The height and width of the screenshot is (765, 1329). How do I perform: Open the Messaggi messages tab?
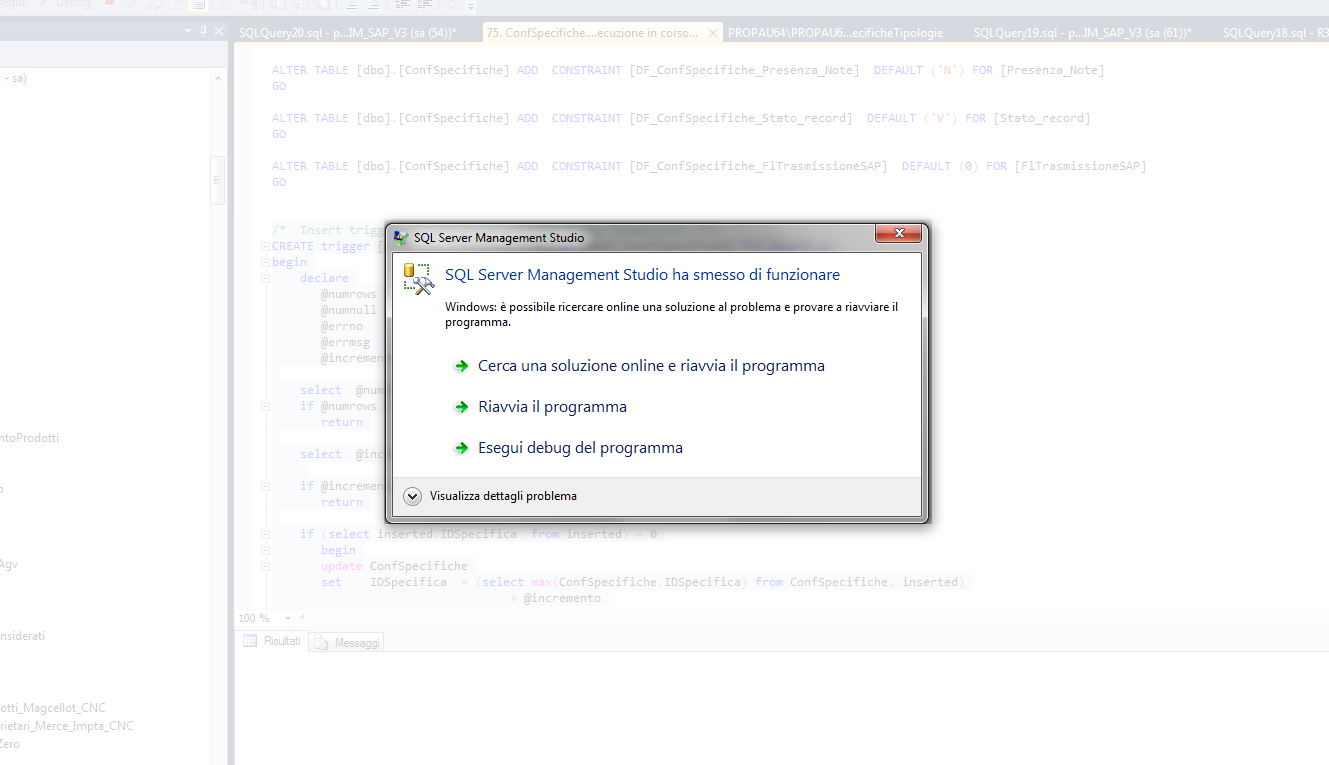347,643
